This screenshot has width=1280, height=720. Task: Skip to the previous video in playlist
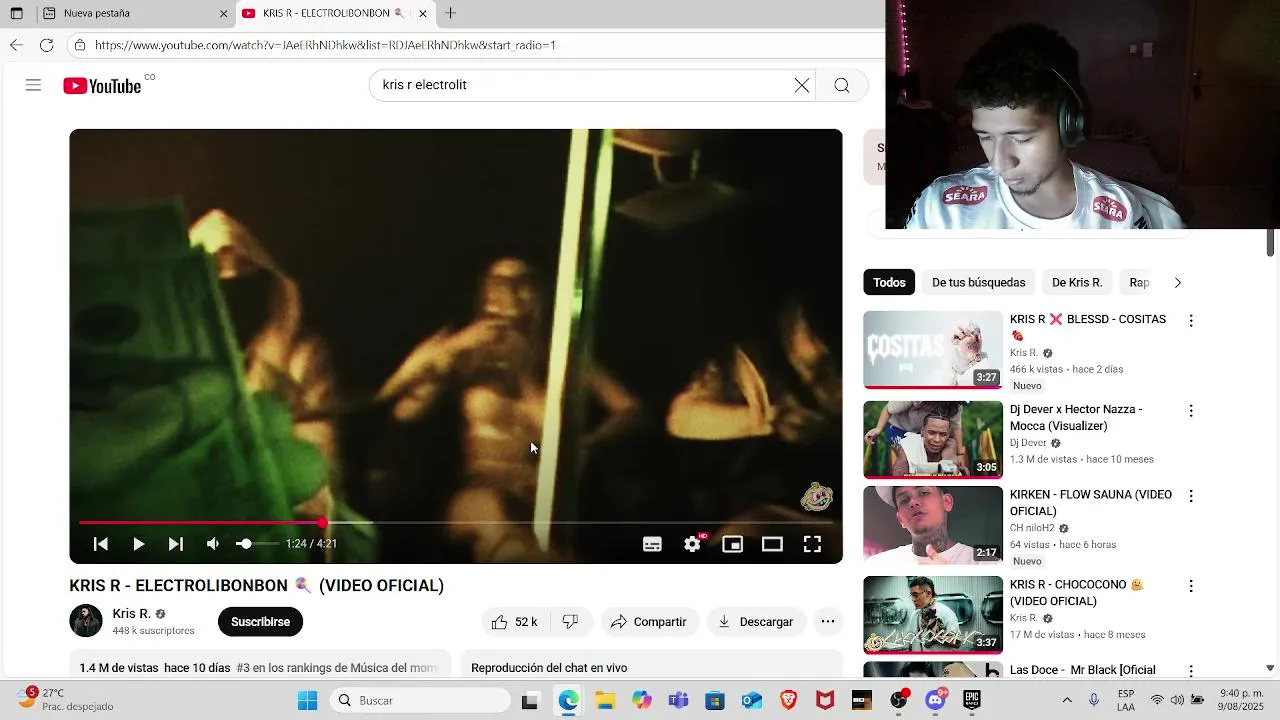click(101, 544)
